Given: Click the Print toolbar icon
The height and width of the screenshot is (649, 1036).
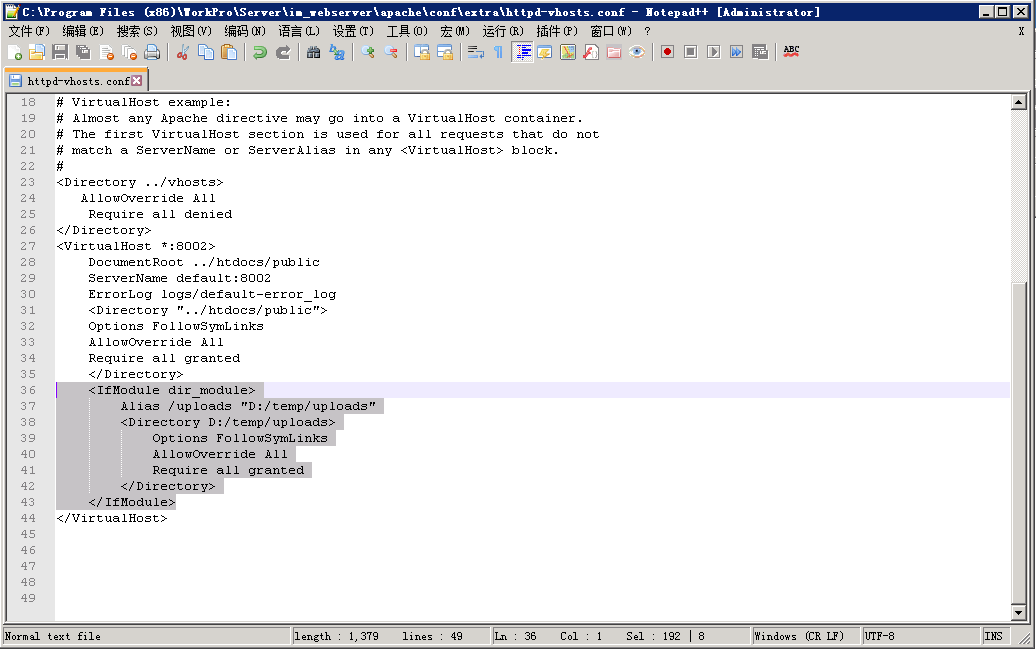Looking at the screenshot, I should pyautogui.click(x=152, y=52).
